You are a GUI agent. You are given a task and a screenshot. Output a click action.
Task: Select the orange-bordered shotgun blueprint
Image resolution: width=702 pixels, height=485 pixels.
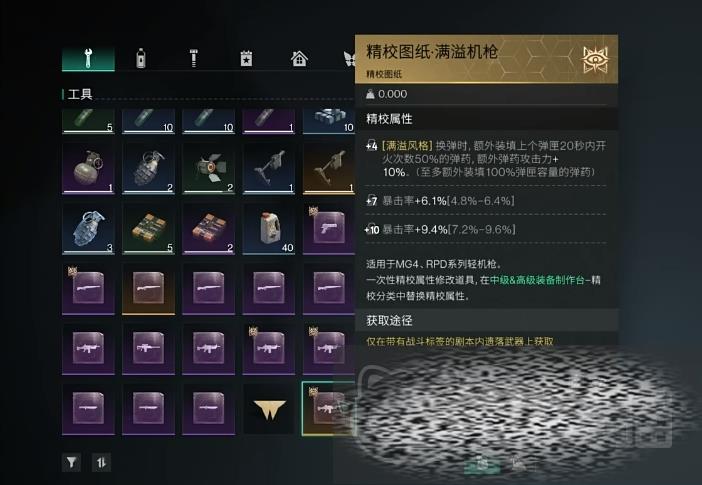(x=148, y=289)
